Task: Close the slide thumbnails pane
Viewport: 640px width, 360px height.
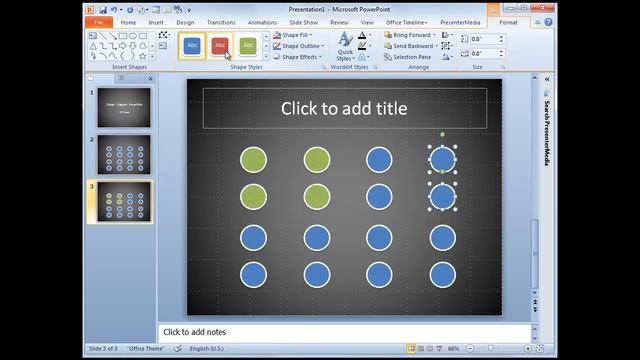Action: 150,78
